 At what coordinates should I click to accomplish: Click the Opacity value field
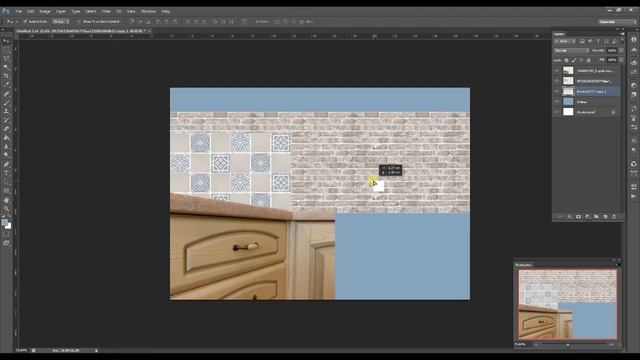coord(611,51)
